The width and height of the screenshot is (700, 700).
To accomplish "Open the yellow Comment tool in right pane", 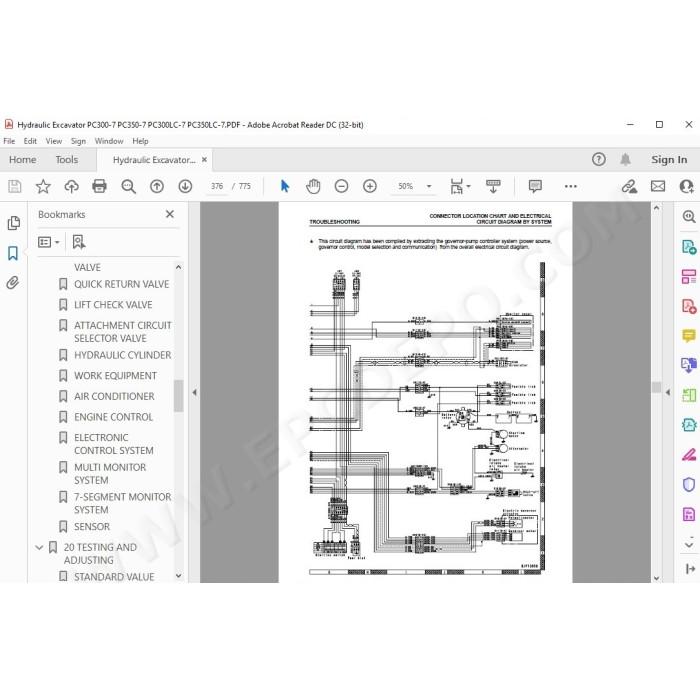I will (x=689, y=336).
